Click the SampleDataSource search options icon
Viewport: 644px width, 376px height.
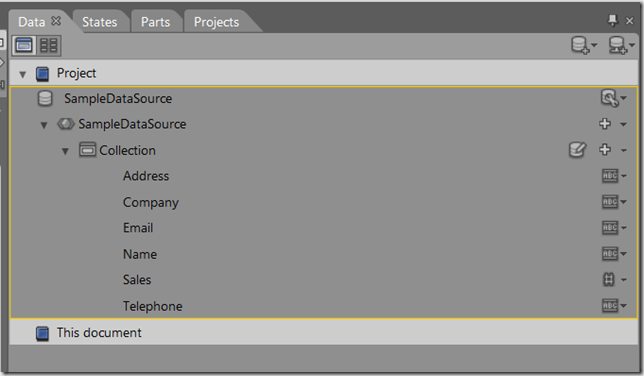(614, 98)
